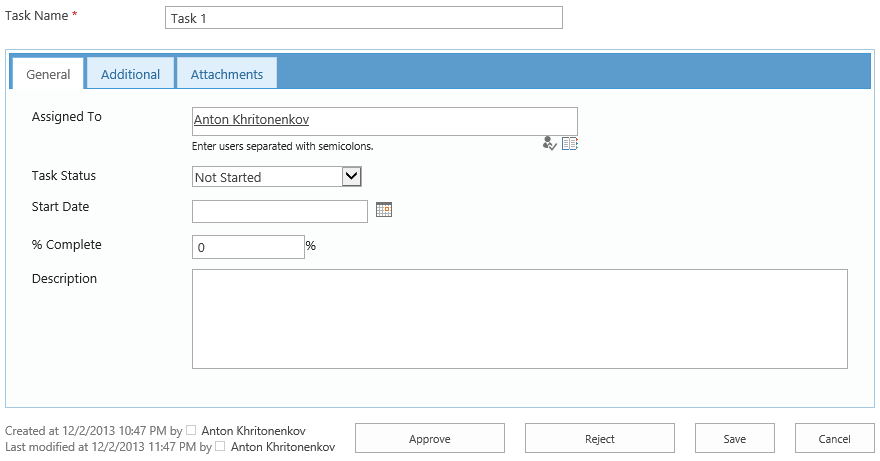Click presence indicator beside the Created by name

[x=192, y=431]
